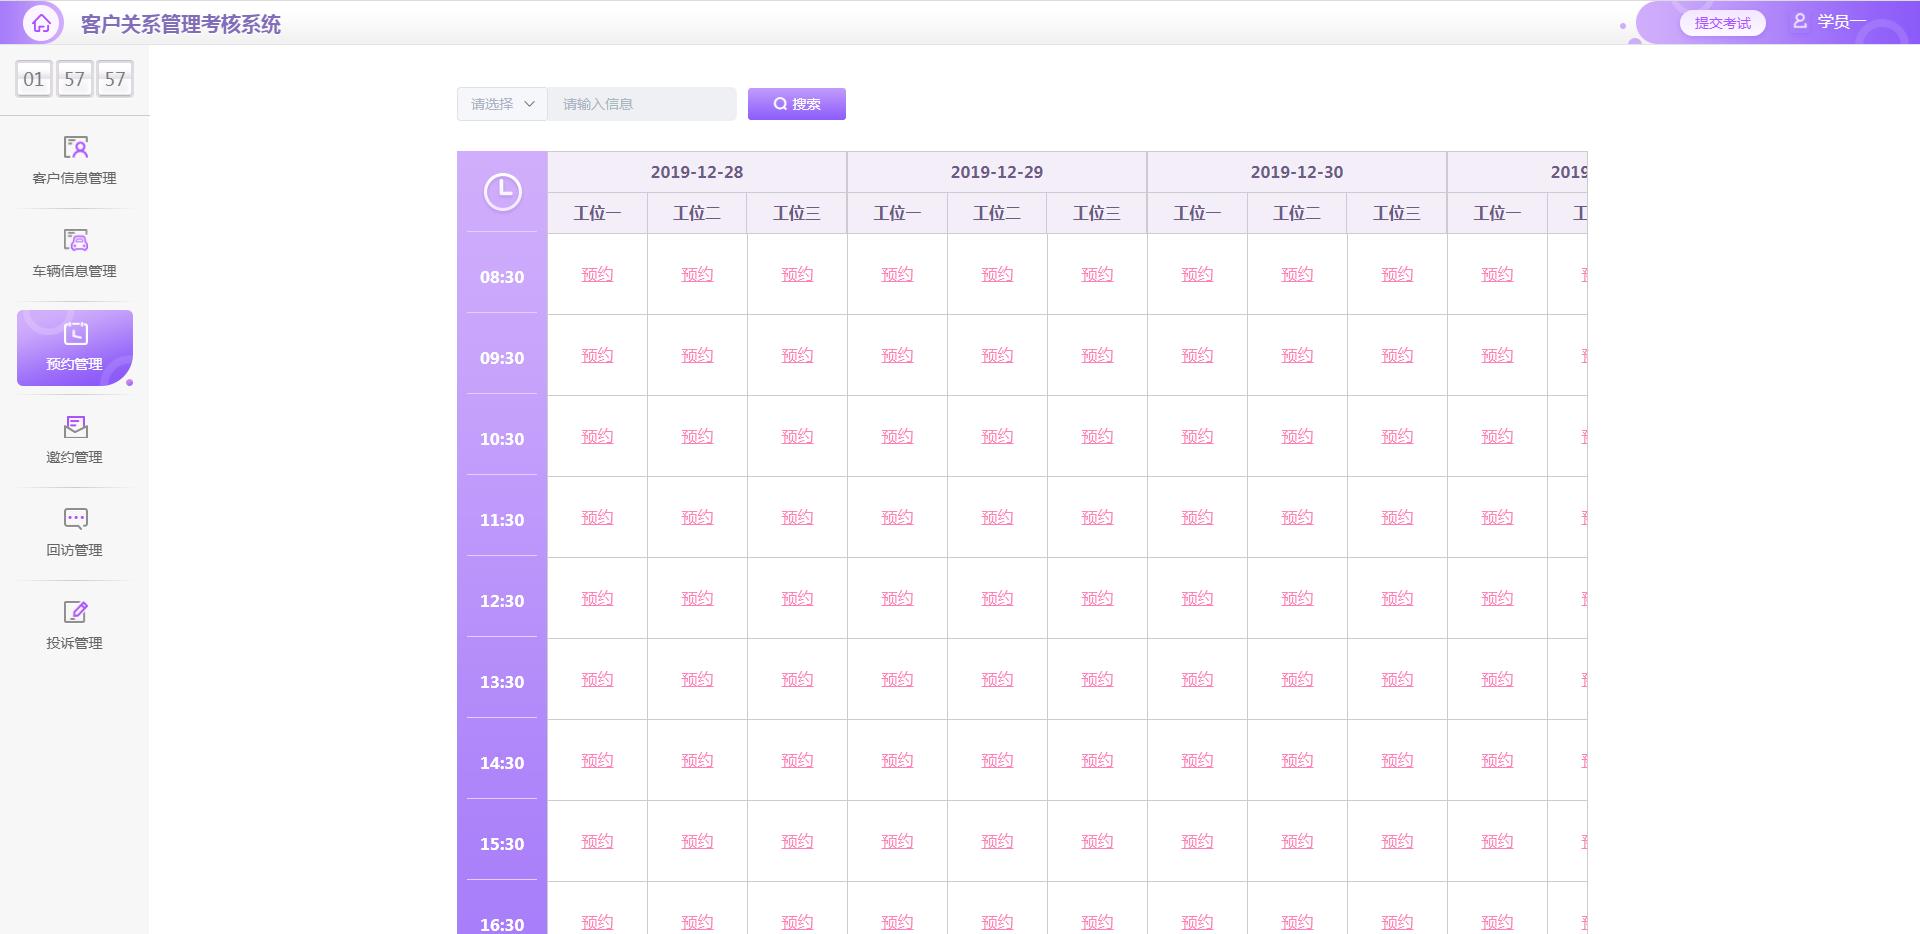Click 预约 at 08:30, 2019-12-28 工位一
Image resolution: width=1920 pixels, height=934 pixels.
click(x=597, y=274)
